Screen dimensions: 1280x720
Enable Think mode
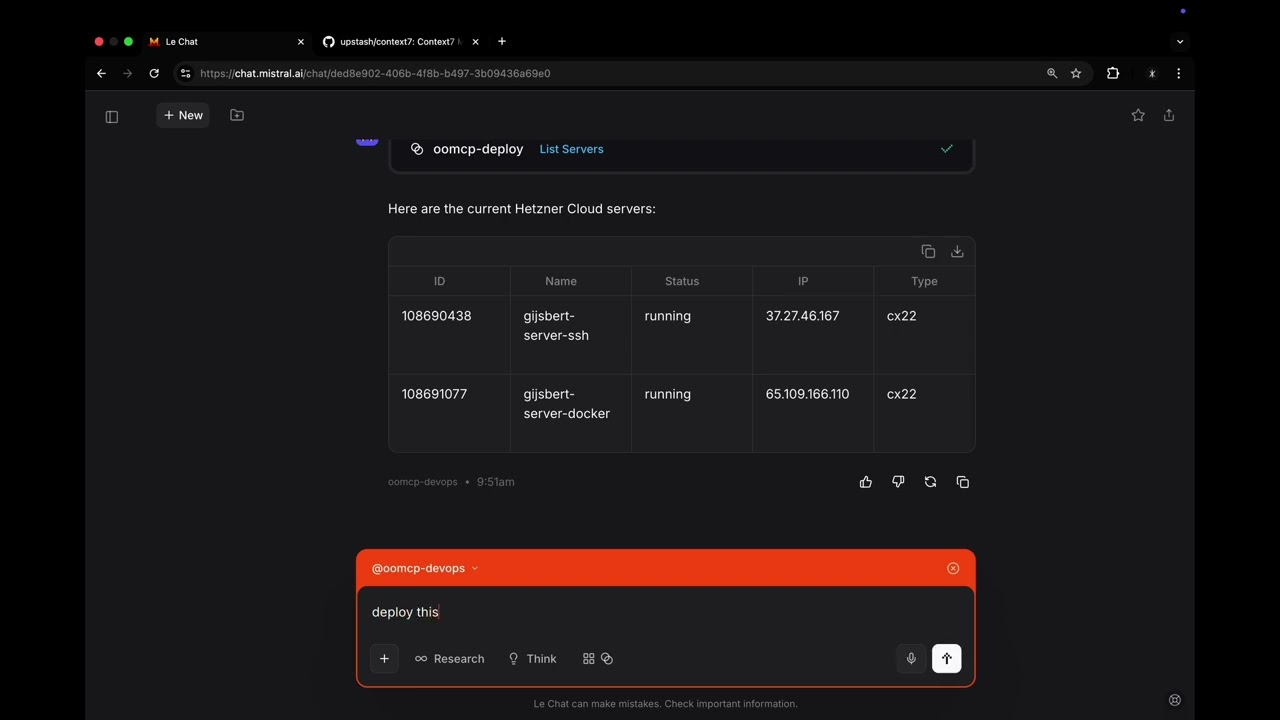pyautogui.click(x=532, y=659)
